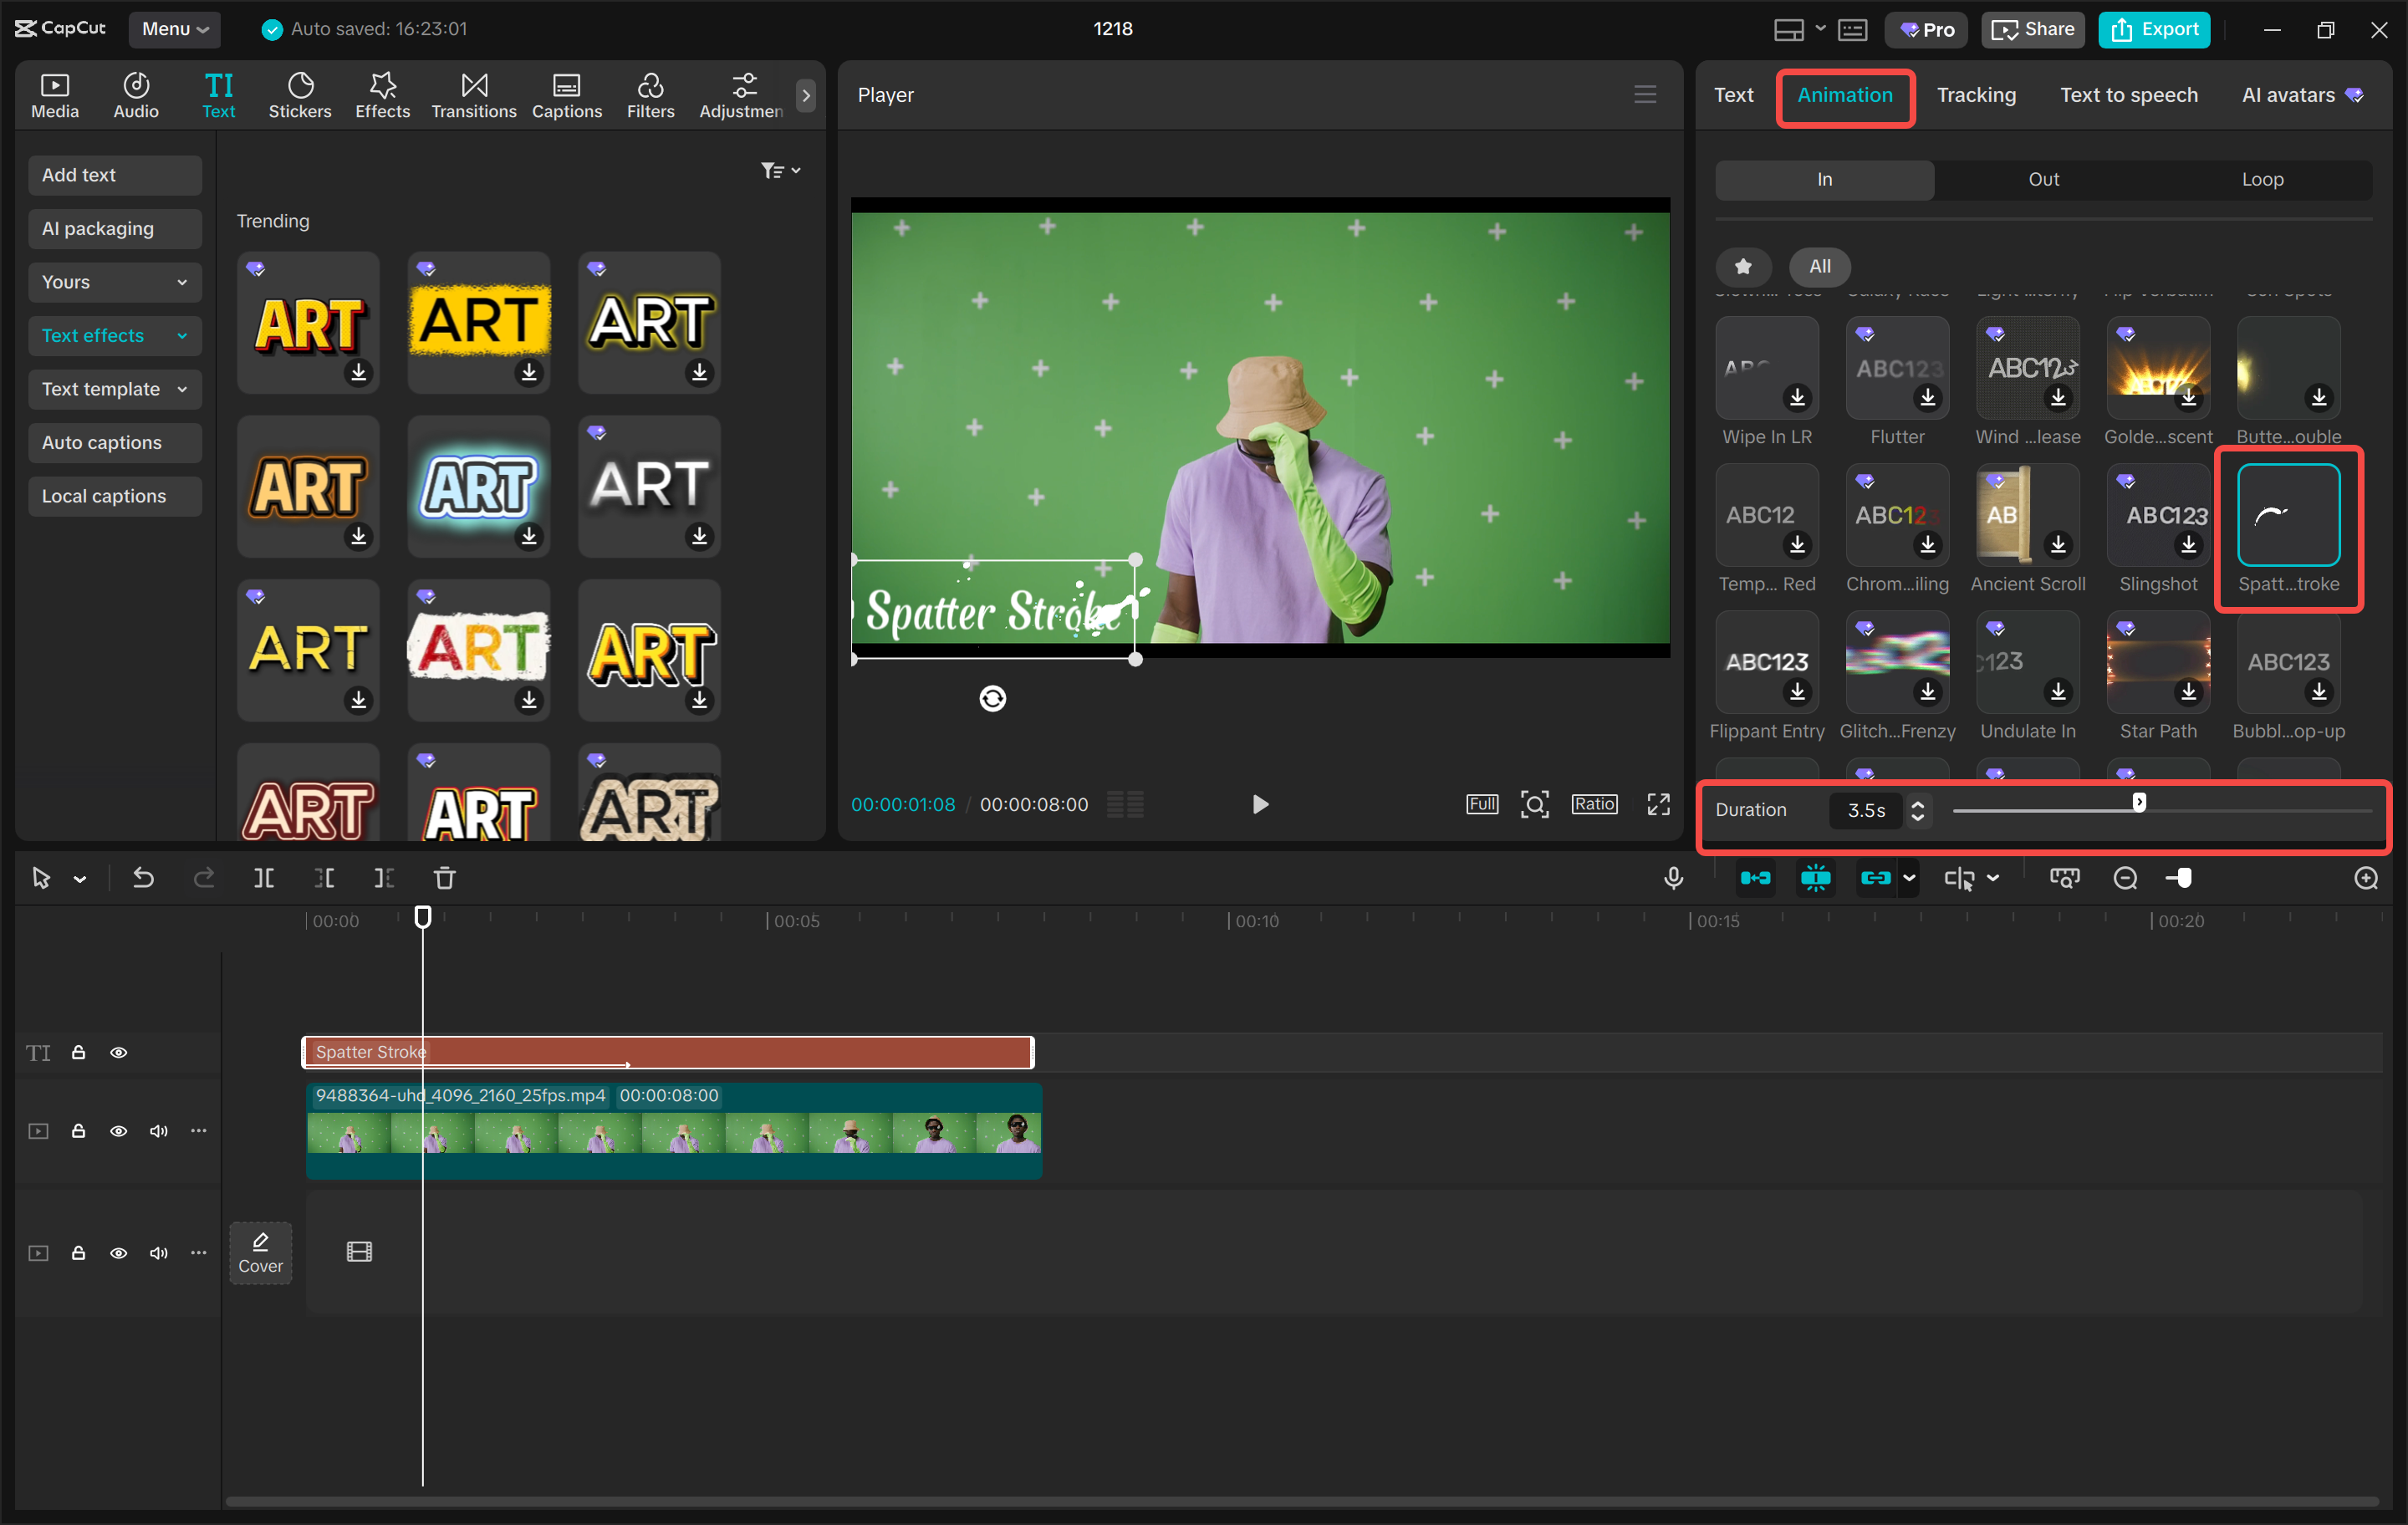Lock the video track
Screen dimensions: 2408x1525
point(79,1131)
